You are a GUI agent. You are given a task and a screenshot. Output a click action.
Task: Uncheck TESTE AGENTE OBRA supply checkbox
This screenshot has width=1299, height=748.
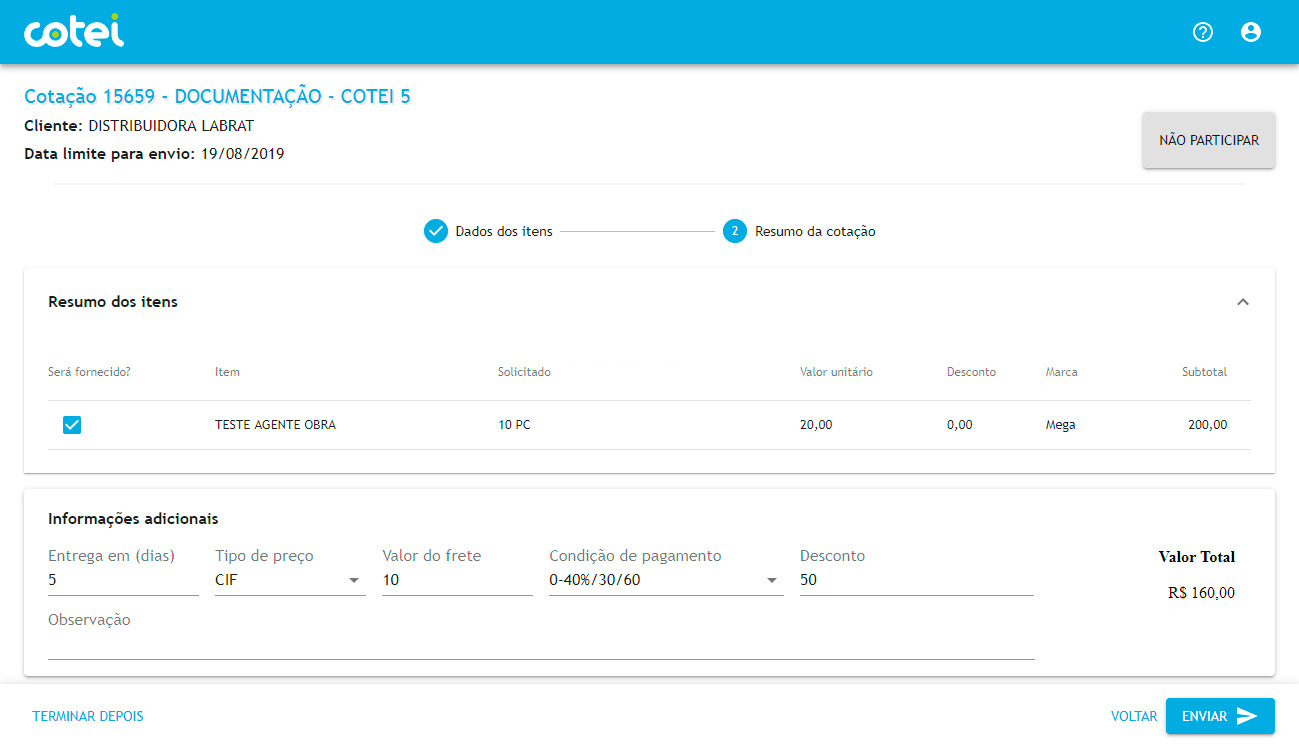[x=72, y=425]
